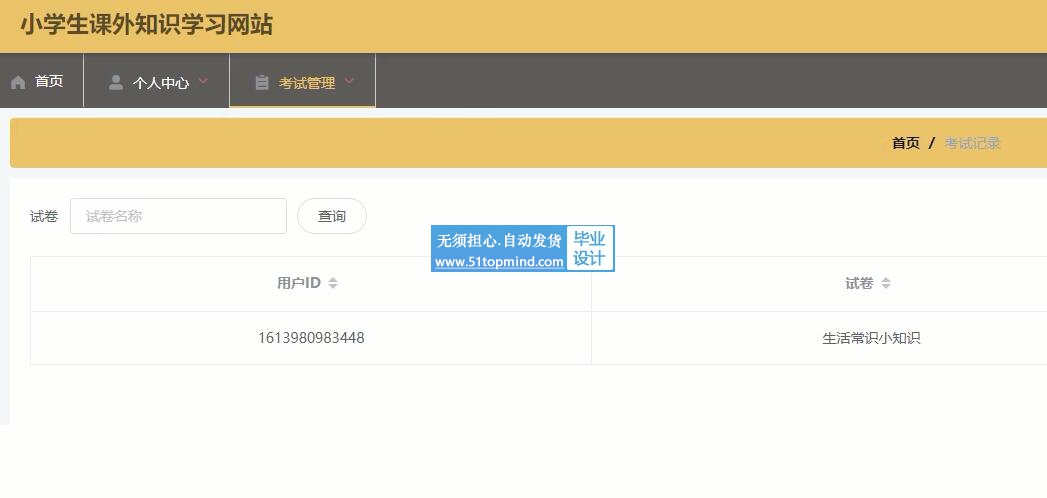The height and width of the screenshot is (498, 1047).
Task: Click the 查询 search button
Action: (332, 216)
